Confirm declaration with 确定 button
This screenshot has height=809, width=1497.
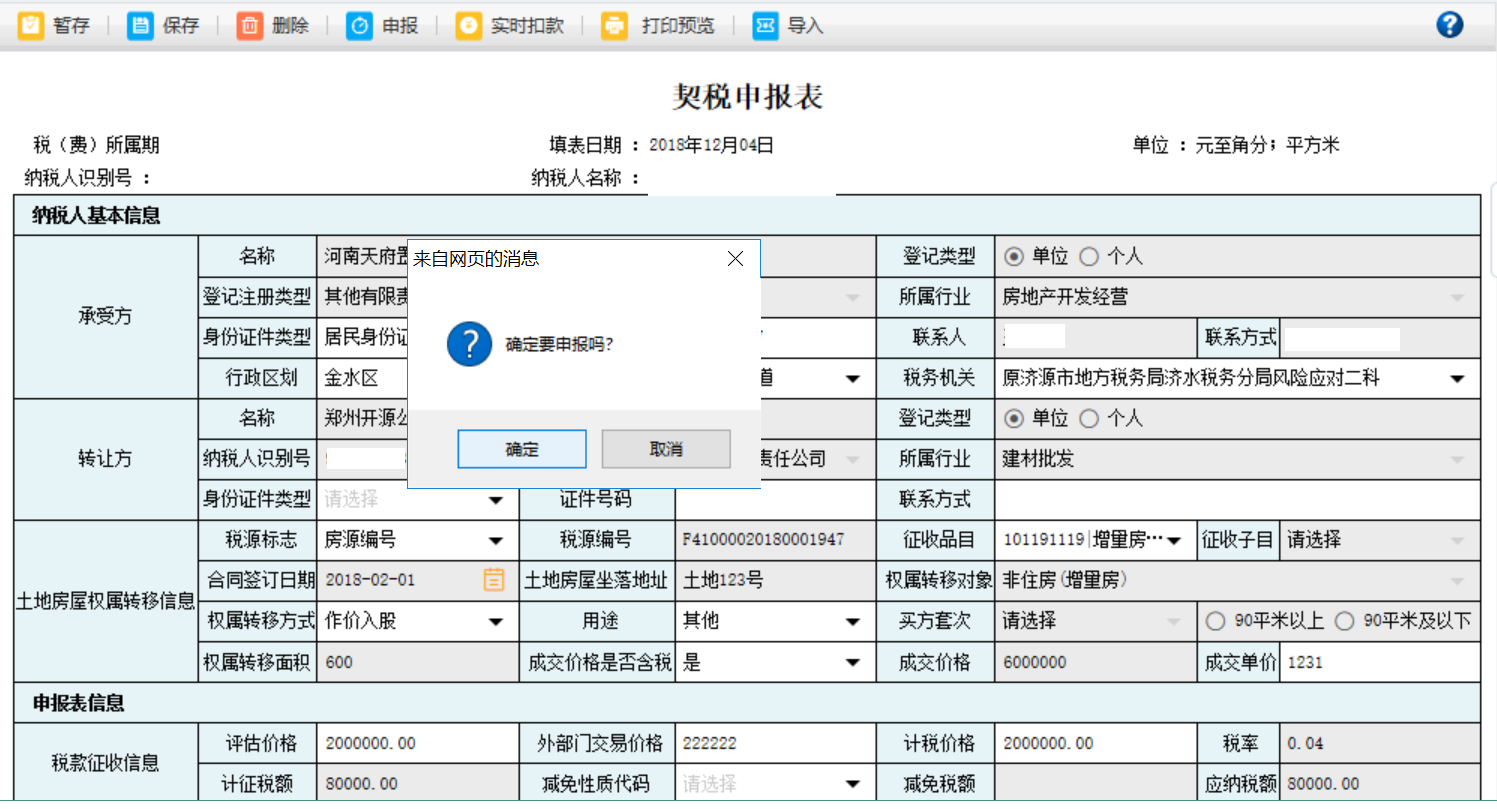tap(521, 449)
